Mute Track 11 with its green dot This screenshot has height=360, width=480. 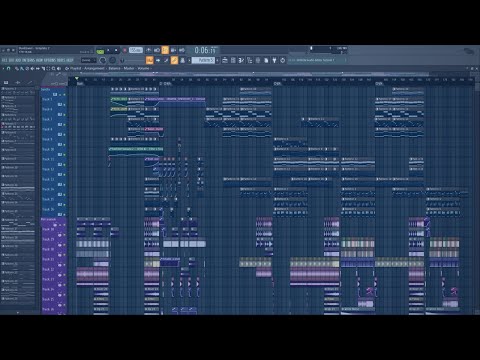pos(64,165)
